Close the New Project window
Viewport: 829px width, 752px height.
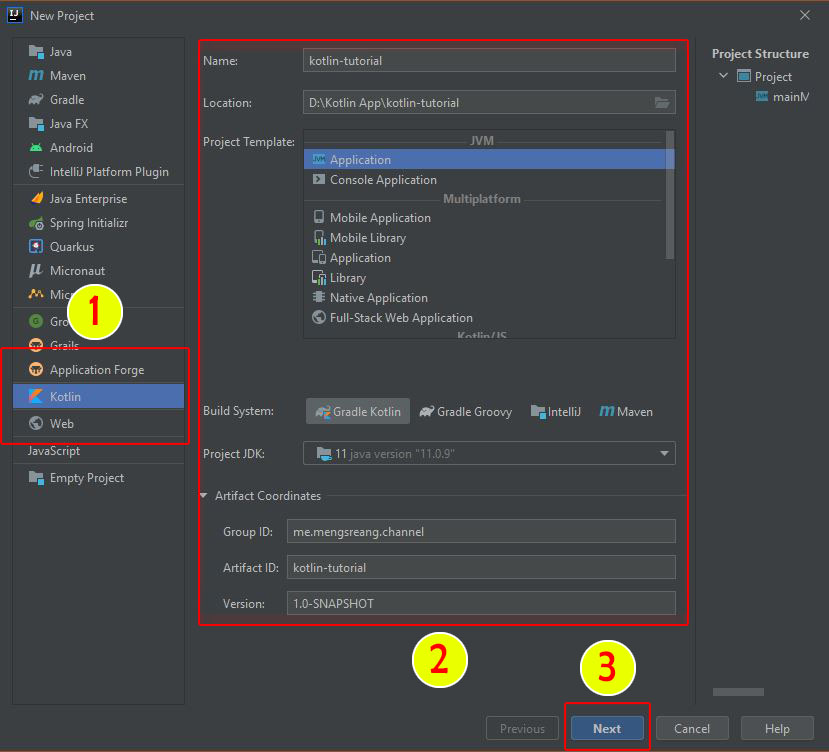(805, 15)
